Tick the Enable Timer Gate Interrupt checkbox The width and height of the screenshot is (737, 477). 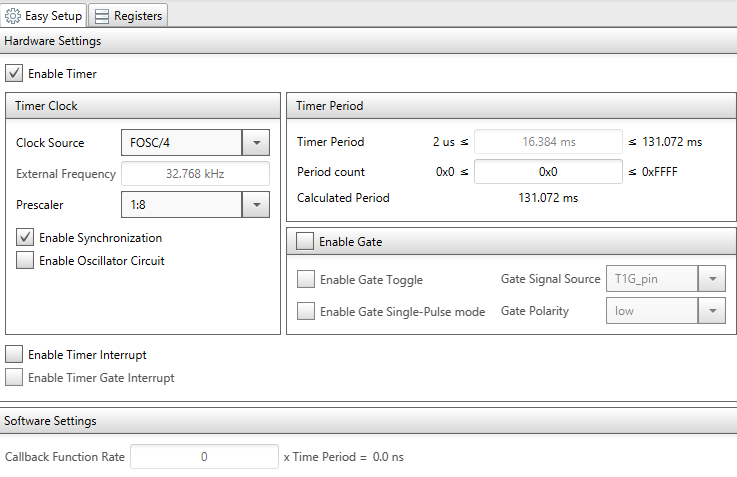tap(14, 378)
